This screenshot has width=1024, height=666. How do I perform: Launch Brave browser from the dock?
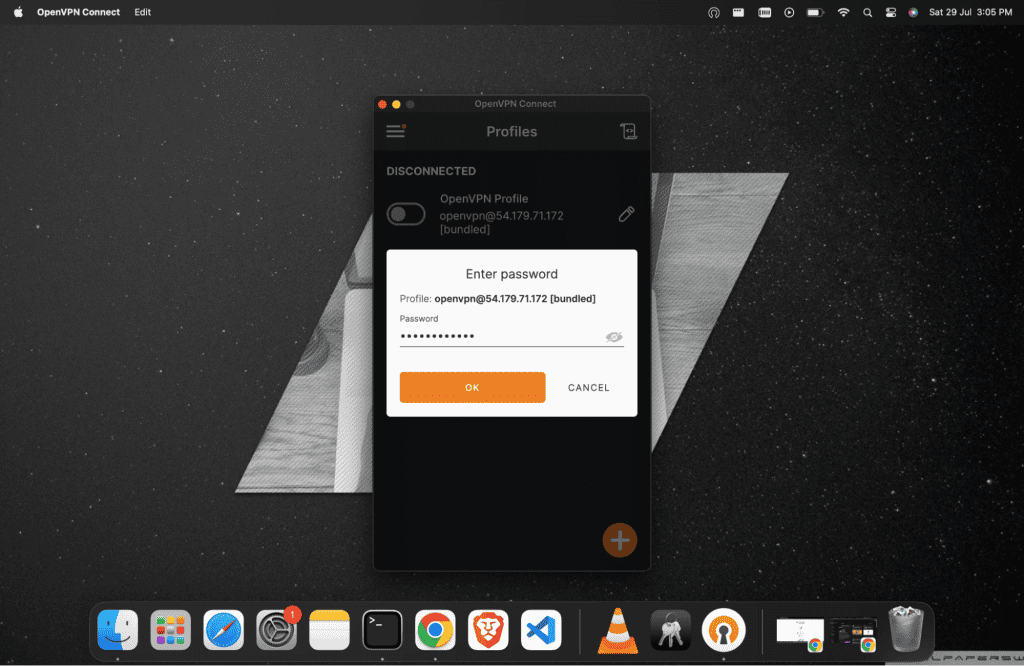[x=488, y=630]
